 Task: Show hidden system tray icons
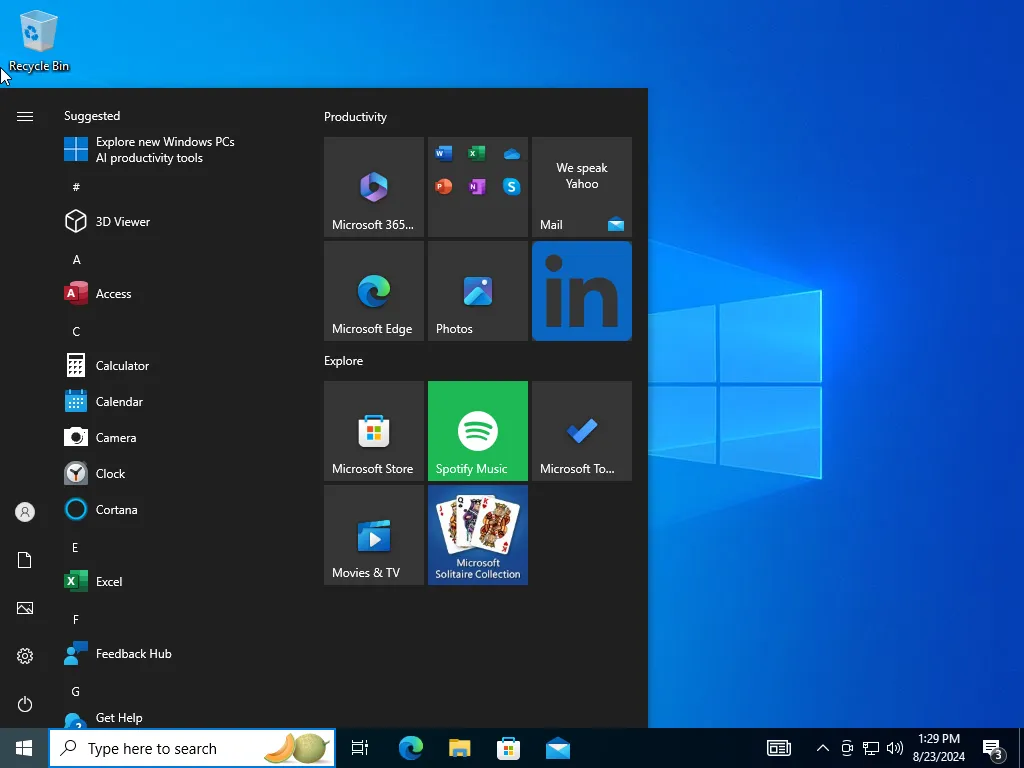point(823,748)
